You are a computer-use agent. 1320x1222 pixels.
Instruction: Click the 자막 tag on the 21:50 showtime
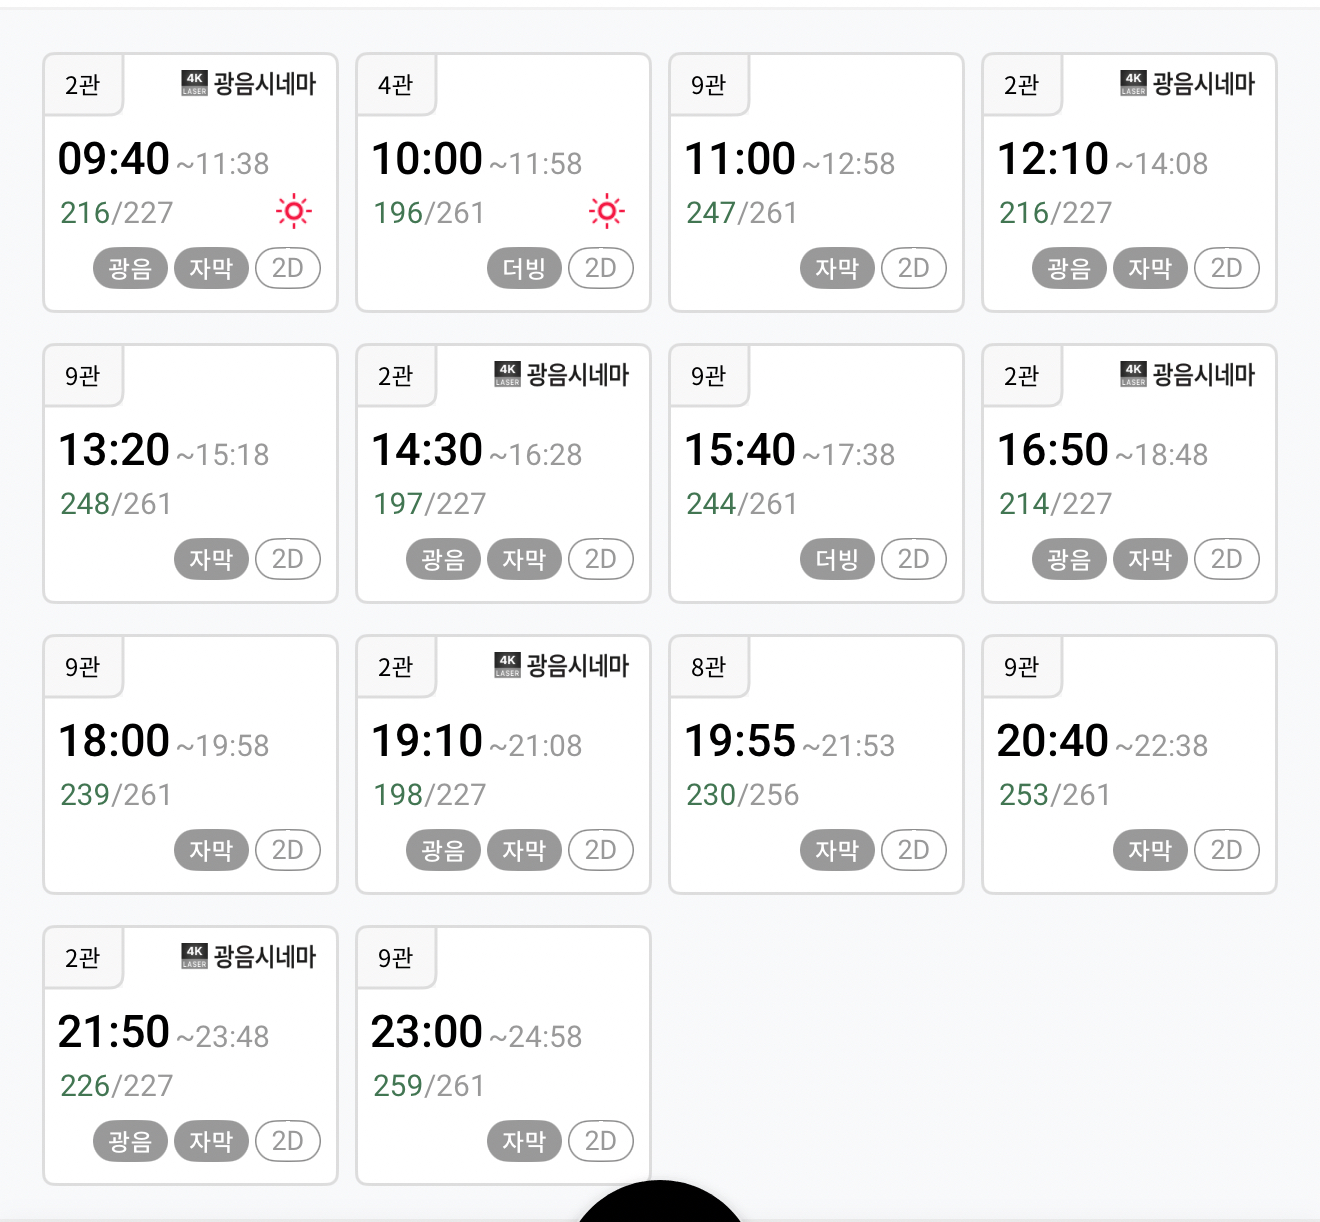211,1141
